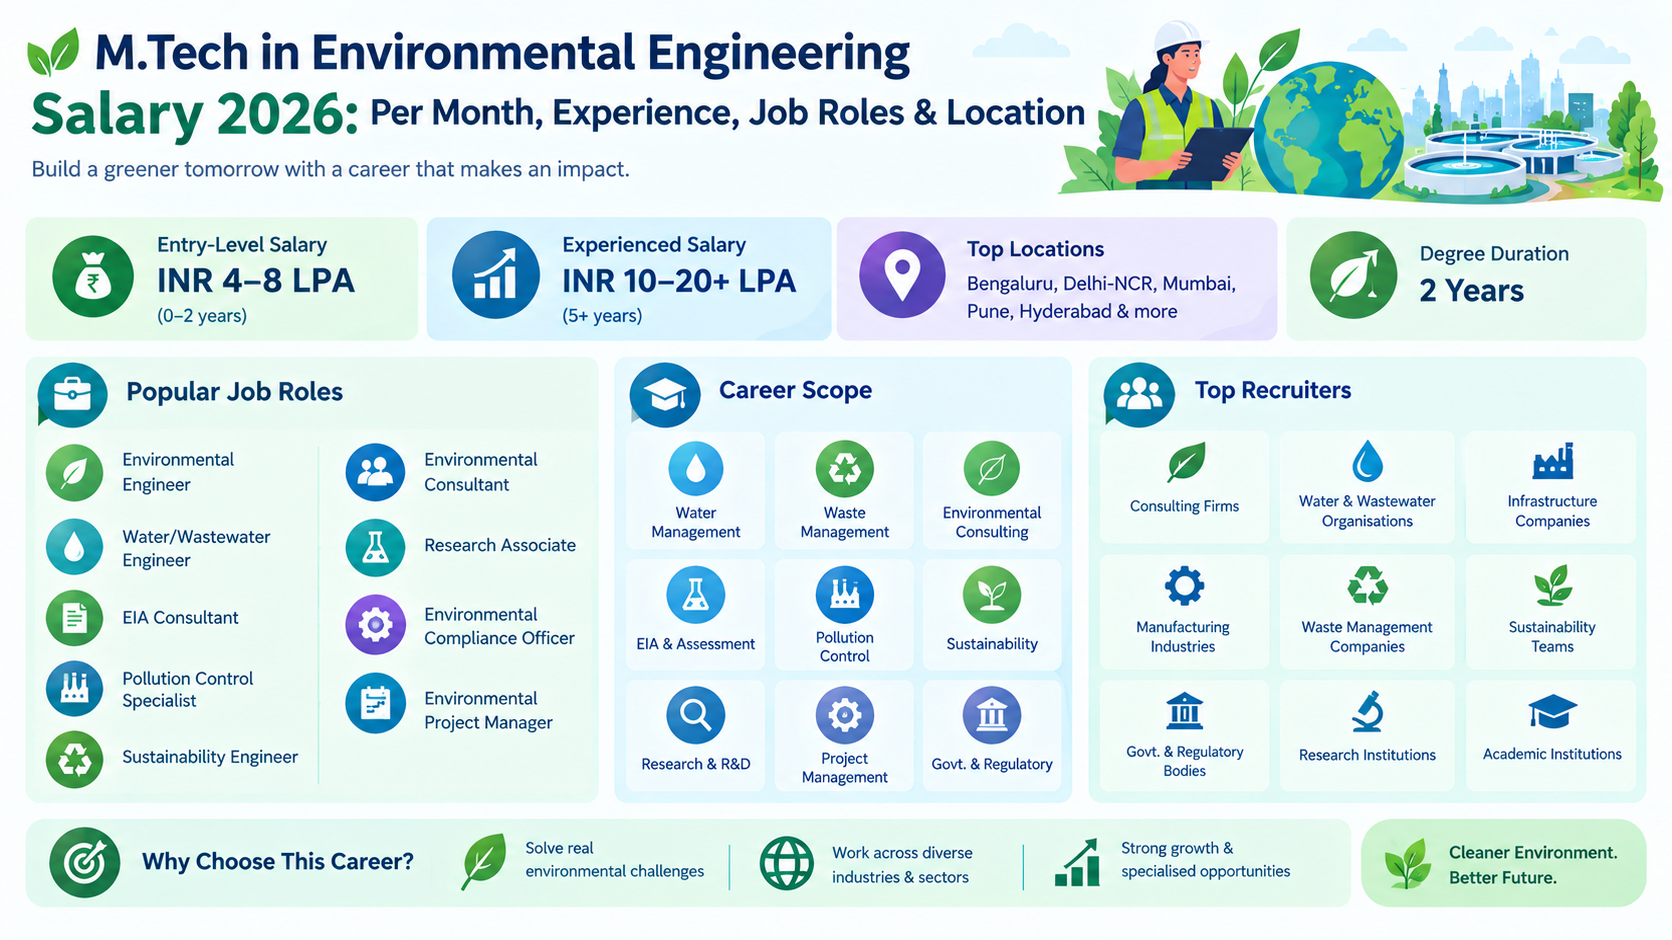Click the "2 Years" duration text
Screen dimensions: 1672x940
(1472, 291)
